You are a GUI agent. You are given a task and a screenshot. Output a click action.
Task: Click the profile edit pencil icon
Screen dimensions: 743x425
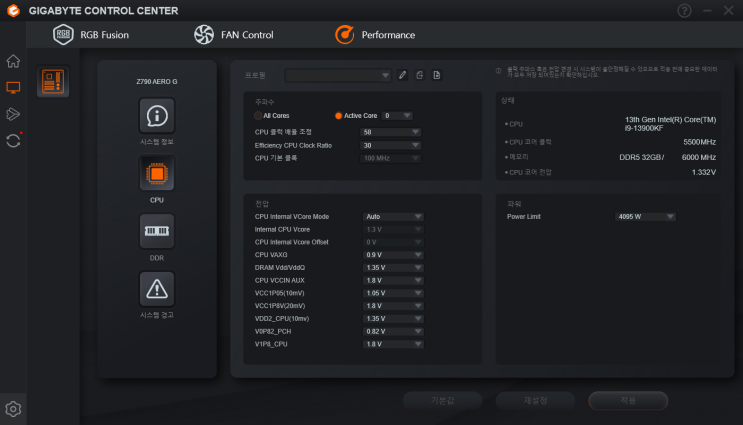402,75
